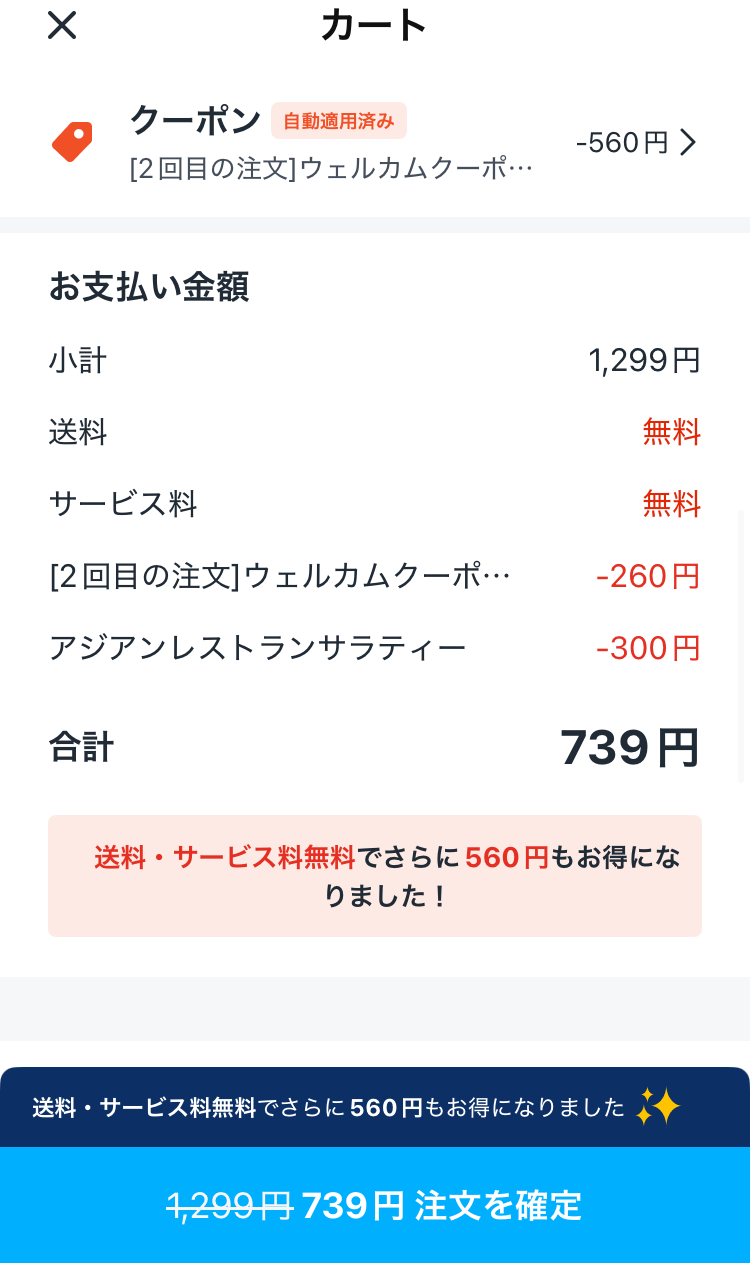
Task: Tap the sparkle icon in the savings banner
Action: 658,1107
